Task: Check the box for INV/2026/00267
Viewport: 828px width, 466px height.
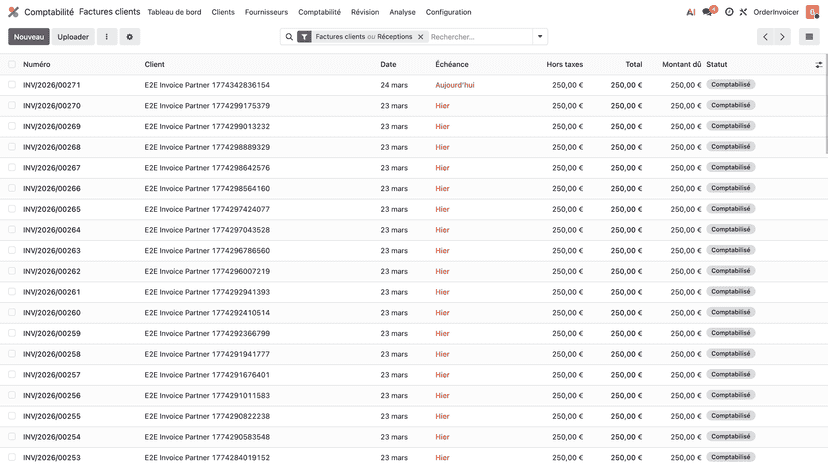Action: (x=12, y=167)
